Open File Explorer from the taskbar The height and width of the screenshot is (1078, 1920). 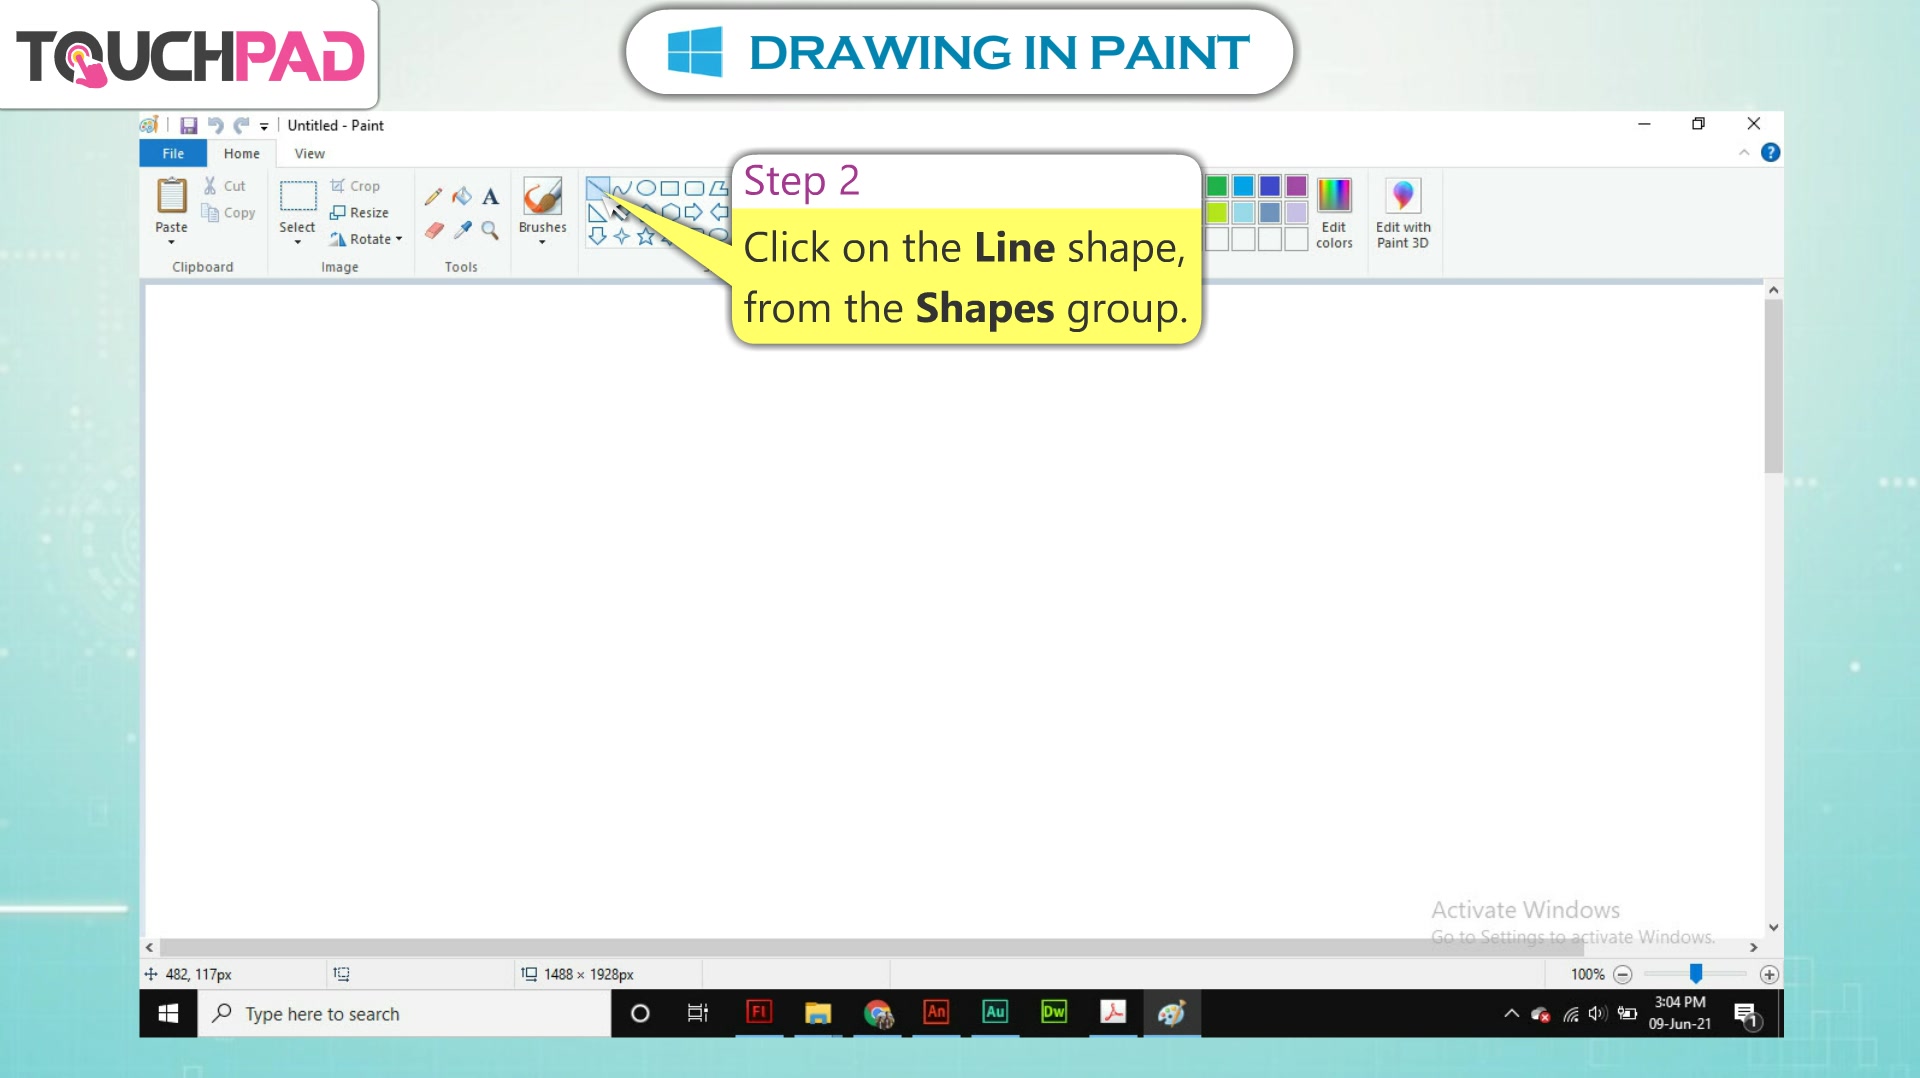(818, 1013)
